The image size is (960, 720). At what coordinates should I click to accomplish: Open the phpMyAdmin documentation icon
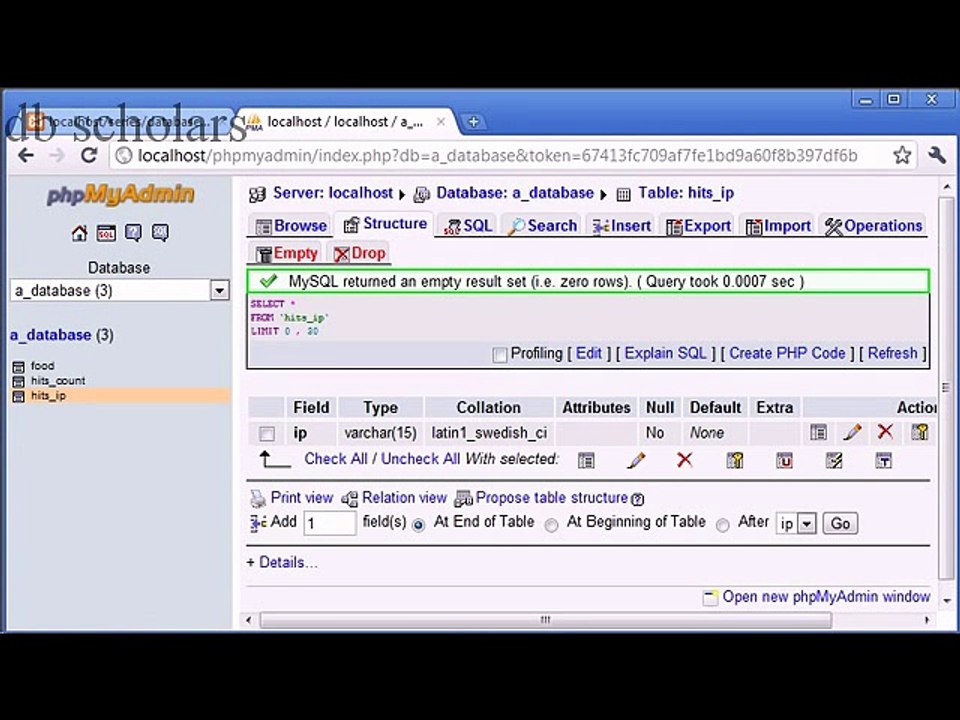pyautogui.click(x=133, y=233)
